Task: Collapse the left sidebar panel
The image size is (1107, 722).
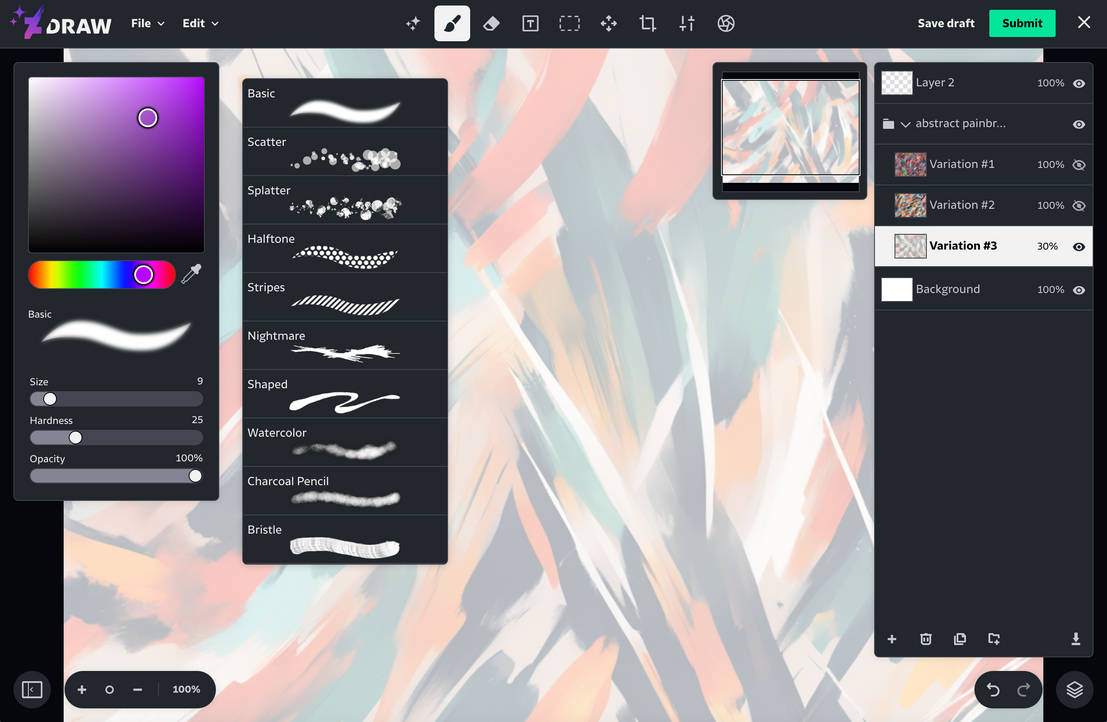Action: (x=32, y=690)
